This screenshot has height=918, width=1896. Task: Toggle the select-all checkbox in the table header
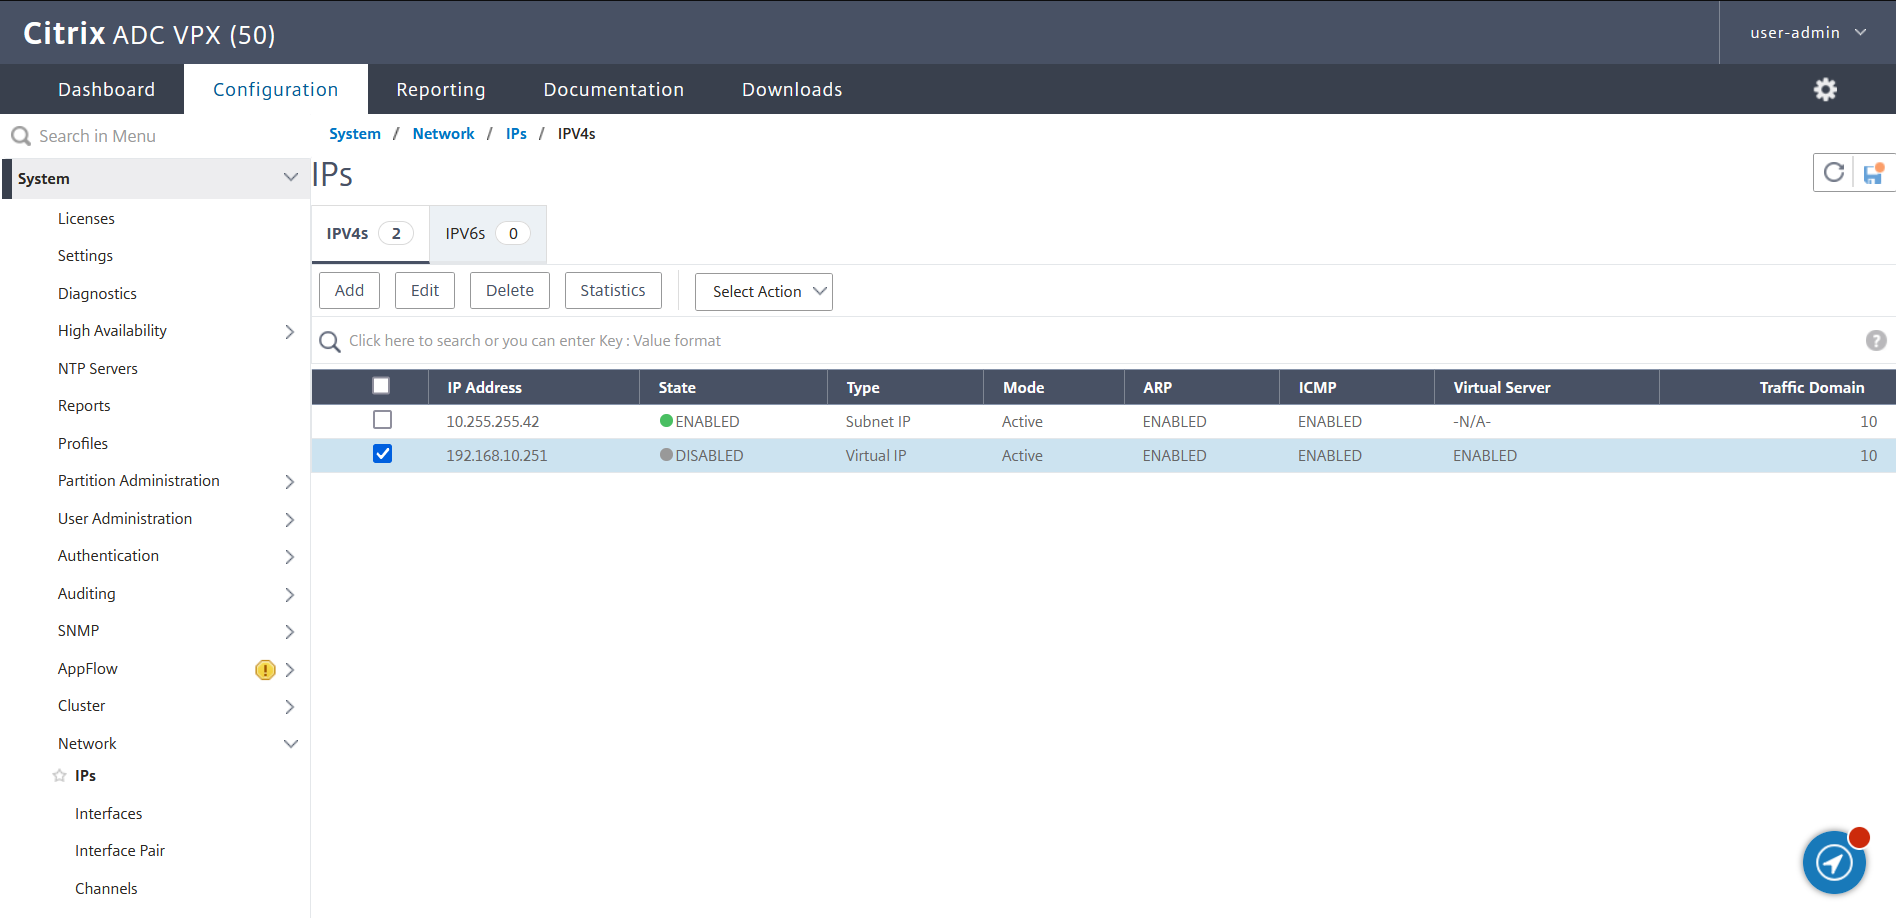[x=381, y=385]
